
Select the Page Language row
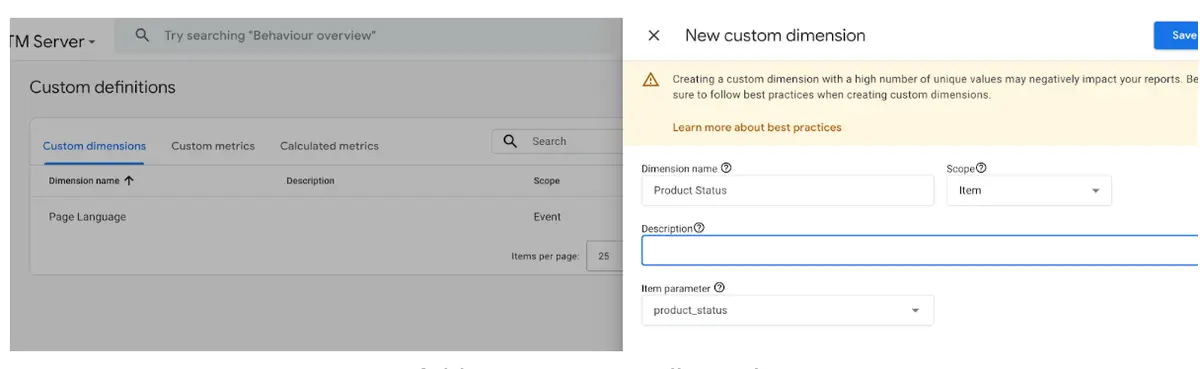326,217
